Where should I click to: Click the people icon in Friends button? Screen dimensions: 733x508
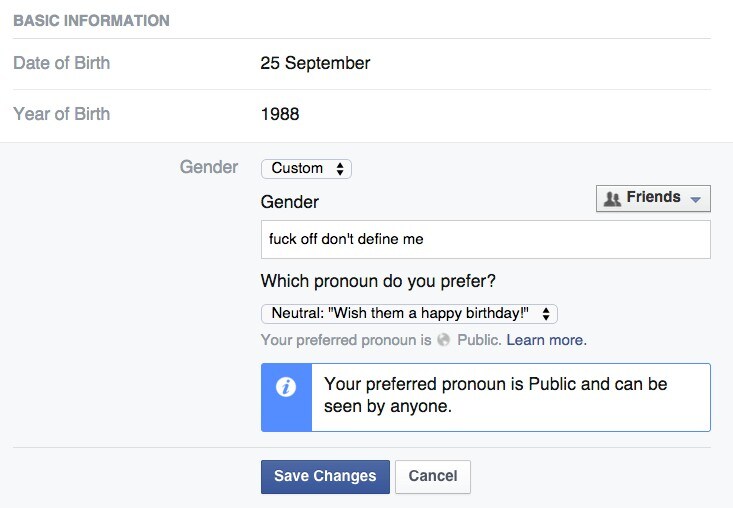click(612, 199)
